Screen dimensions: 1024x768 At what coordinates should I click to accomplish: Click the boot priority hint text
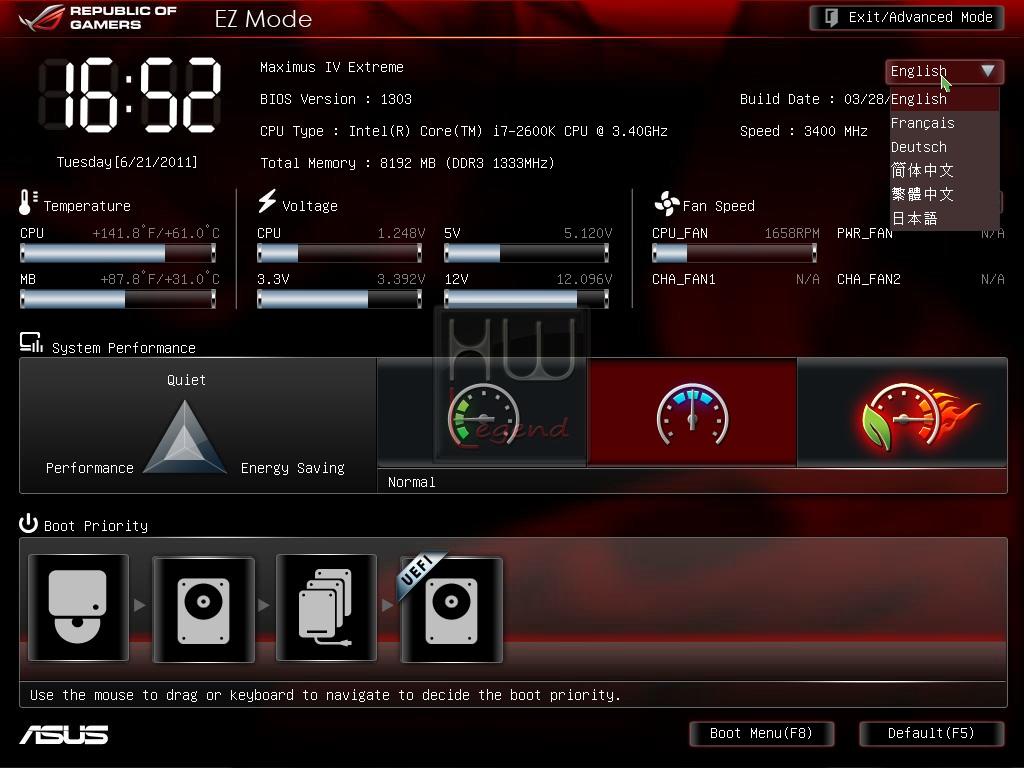point(325,695)
